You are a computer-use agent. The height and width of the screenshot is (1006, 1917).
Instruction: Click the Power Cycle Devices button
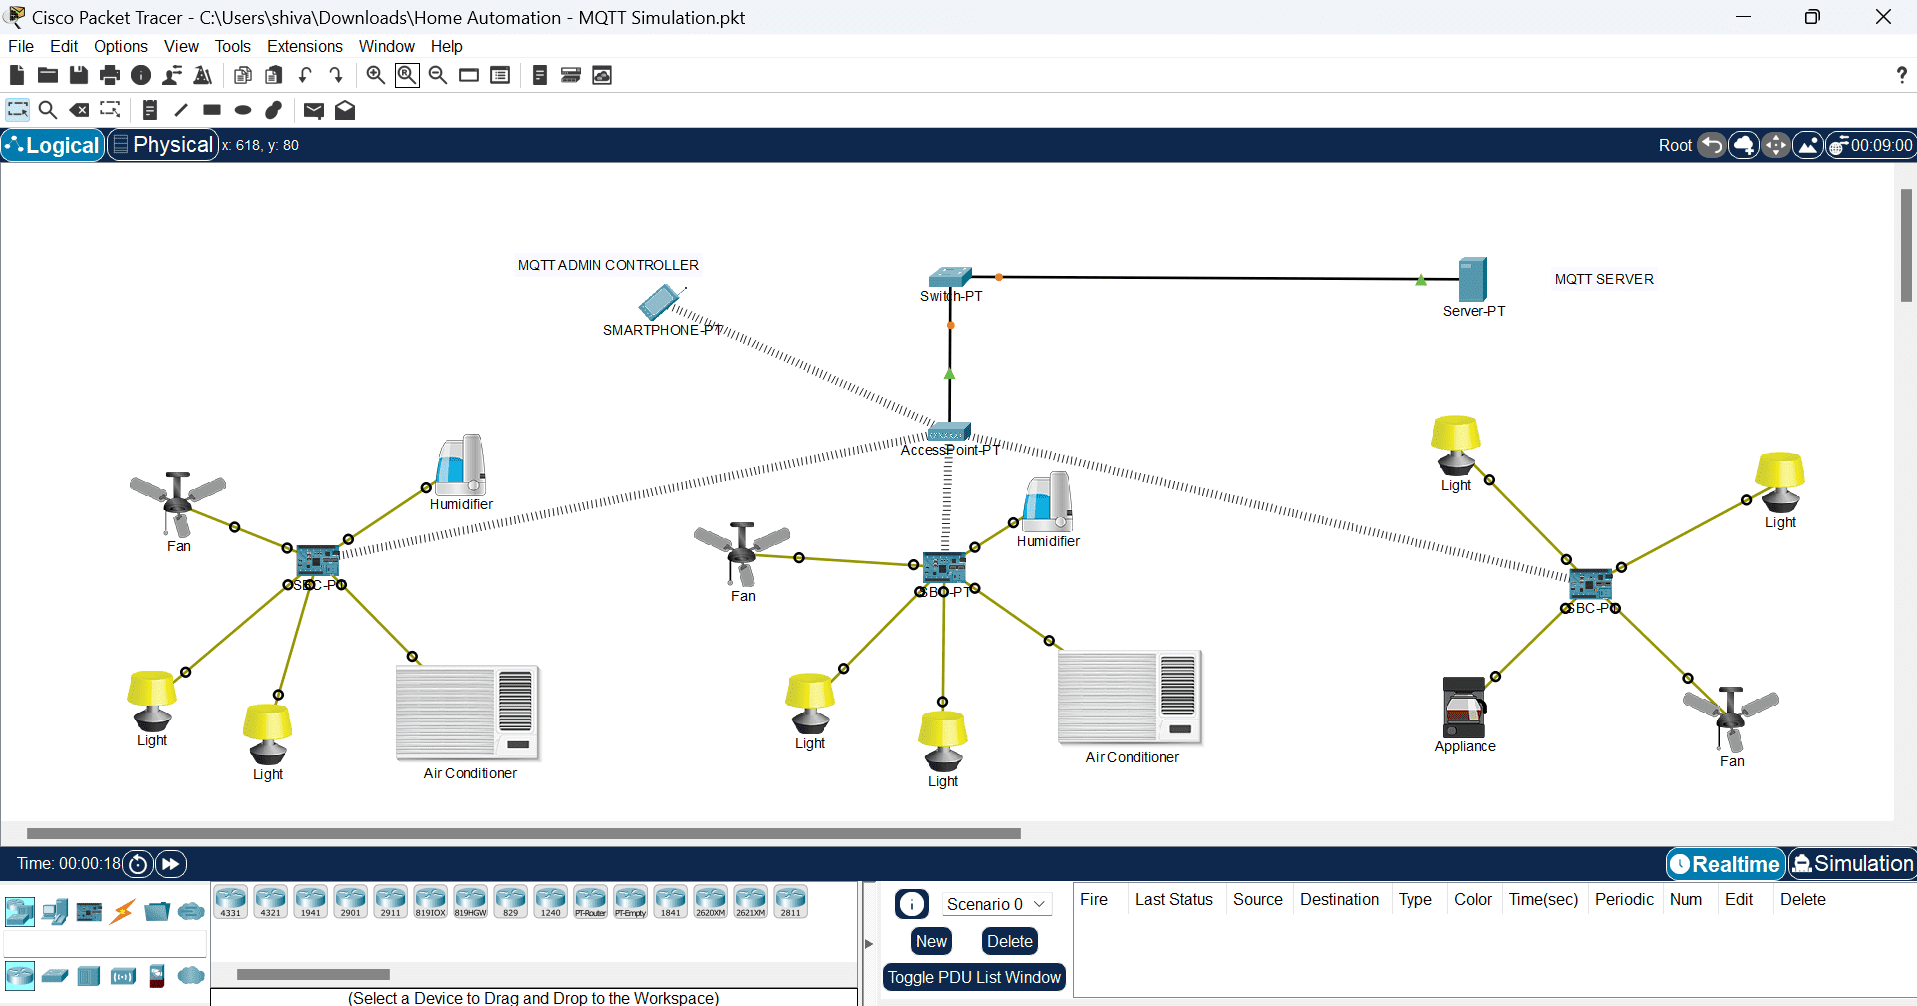tap(139, 864)
